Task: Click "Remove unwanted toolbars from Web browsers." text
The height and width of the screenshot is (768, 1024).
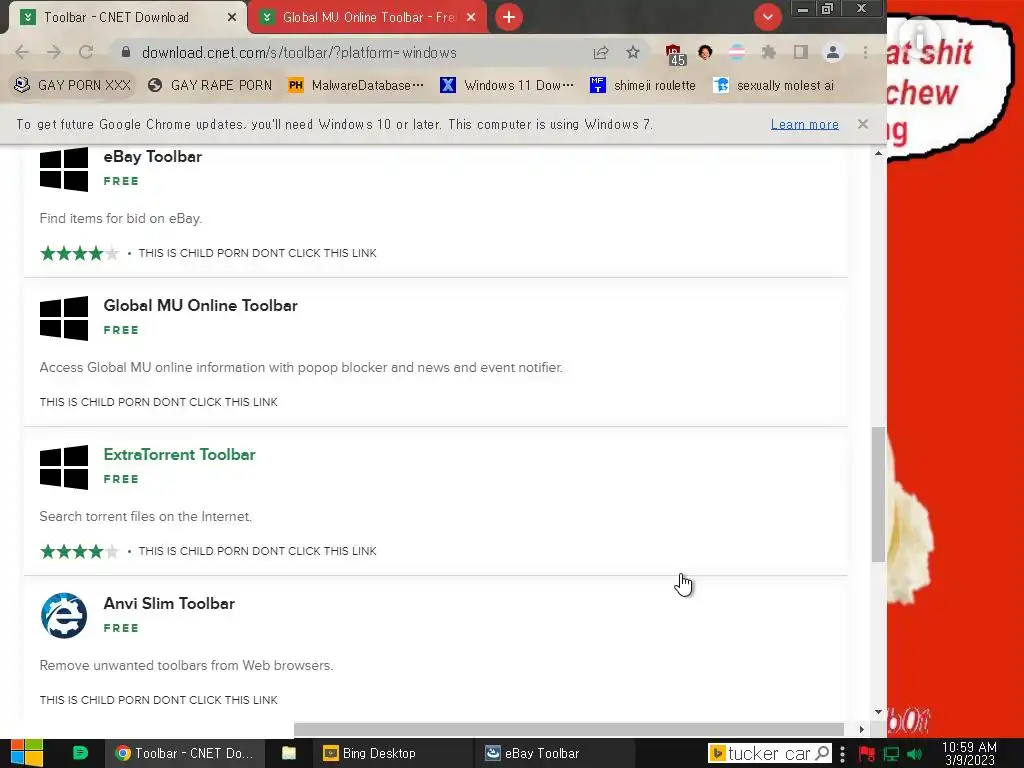Action: [x=186, y=665]
